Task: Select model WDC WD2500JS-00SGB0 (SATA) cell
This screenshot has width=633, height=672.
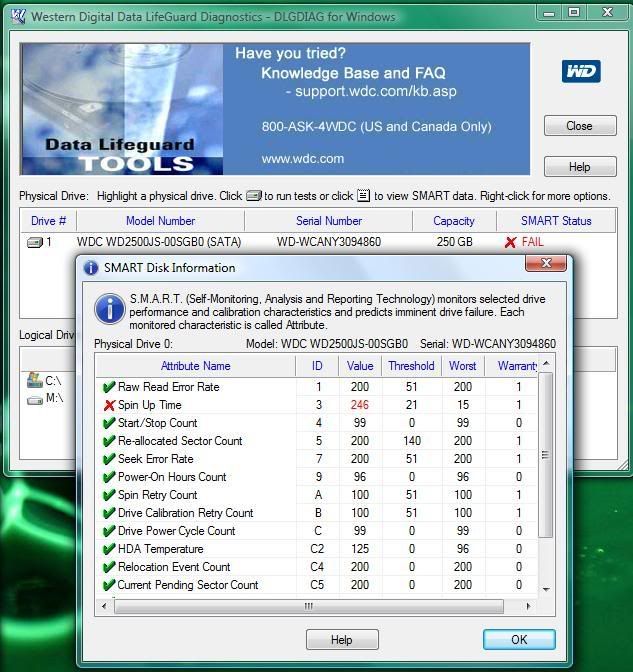Action: click(x=159, y=242)
